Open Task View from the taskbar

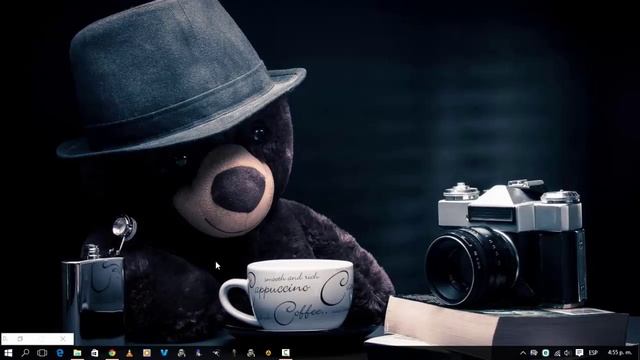(x=42, y=353)
